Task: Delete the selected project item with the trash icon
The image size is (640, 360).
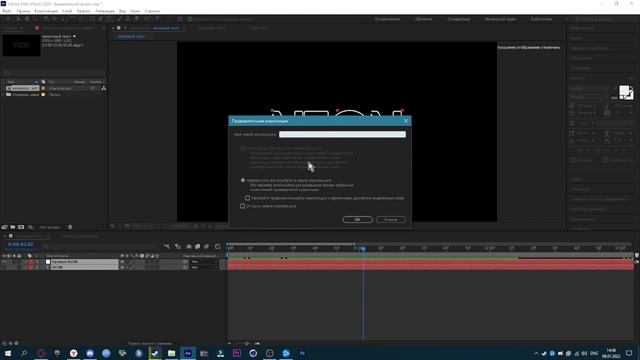Action: (x=70, y=227)
